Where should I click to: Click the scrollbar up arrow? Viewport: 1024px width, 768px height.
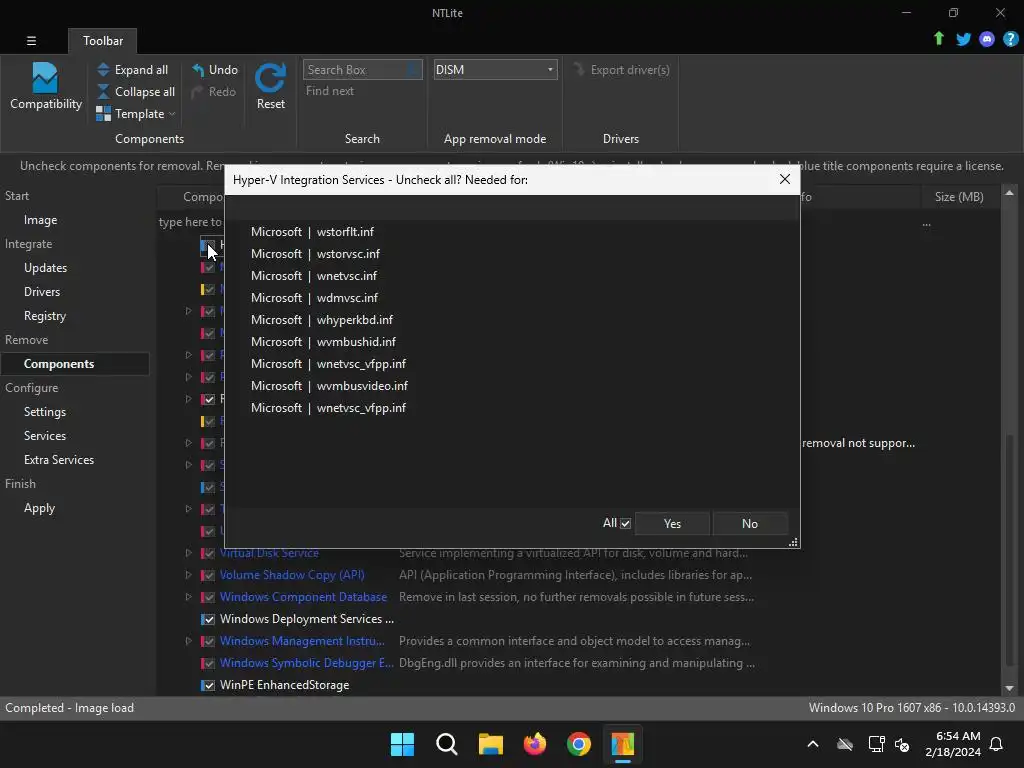pyautogui.click(x=1010, y=193)
